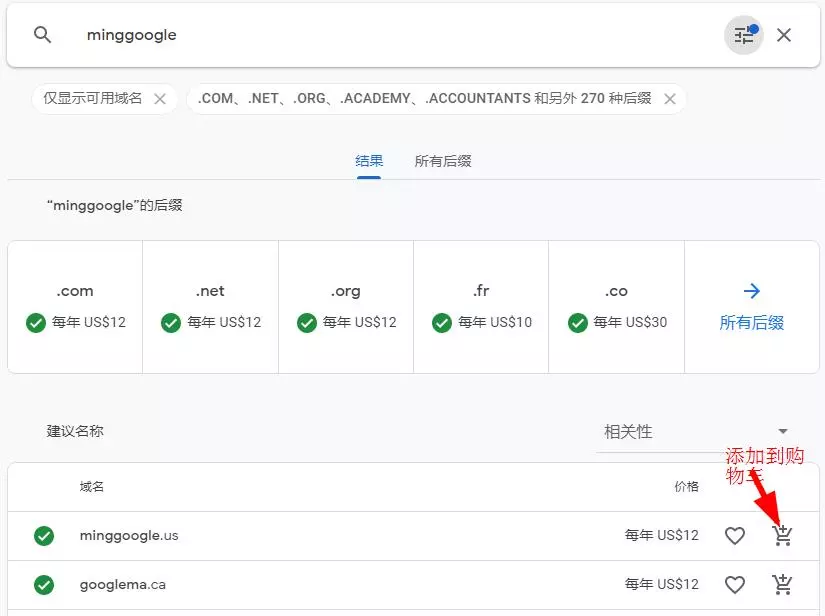Click the googlema.ca domain name
The height and width of the screenshot is (616, 825).
tap(123, 584)
